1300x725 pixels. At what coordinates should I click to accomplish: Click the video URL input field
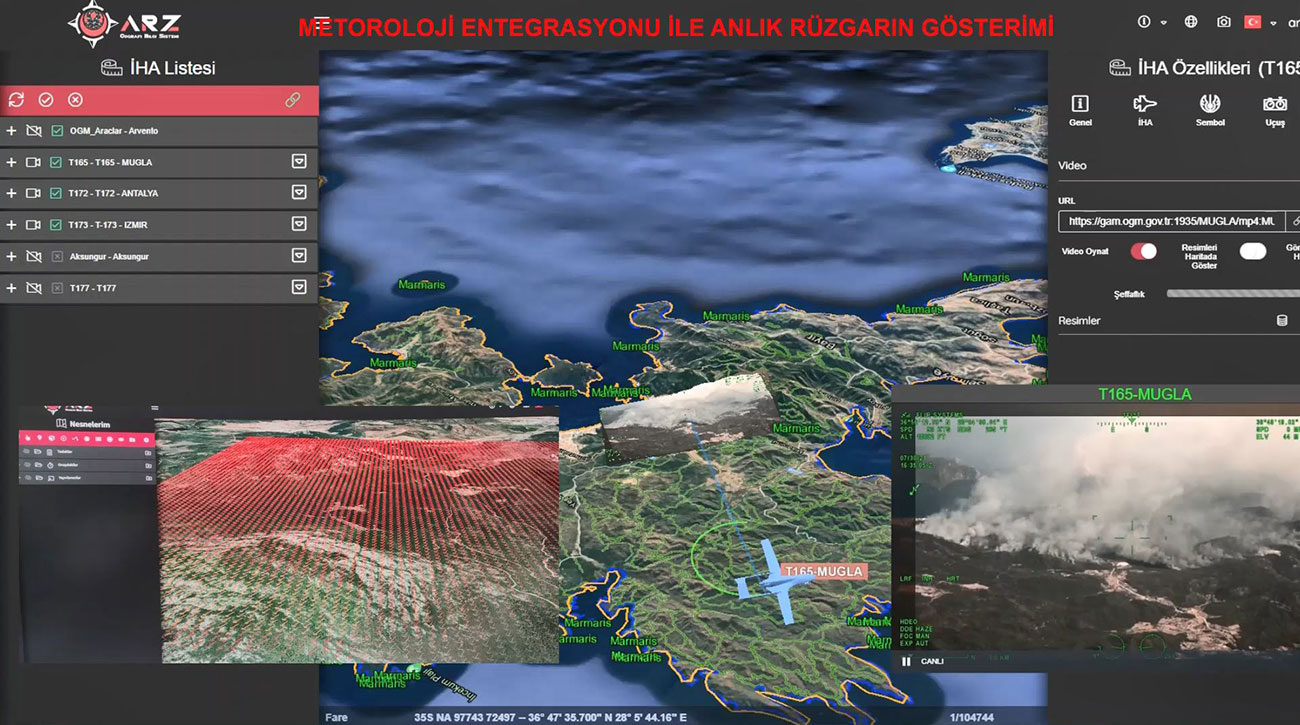(x=1170, y=221)
